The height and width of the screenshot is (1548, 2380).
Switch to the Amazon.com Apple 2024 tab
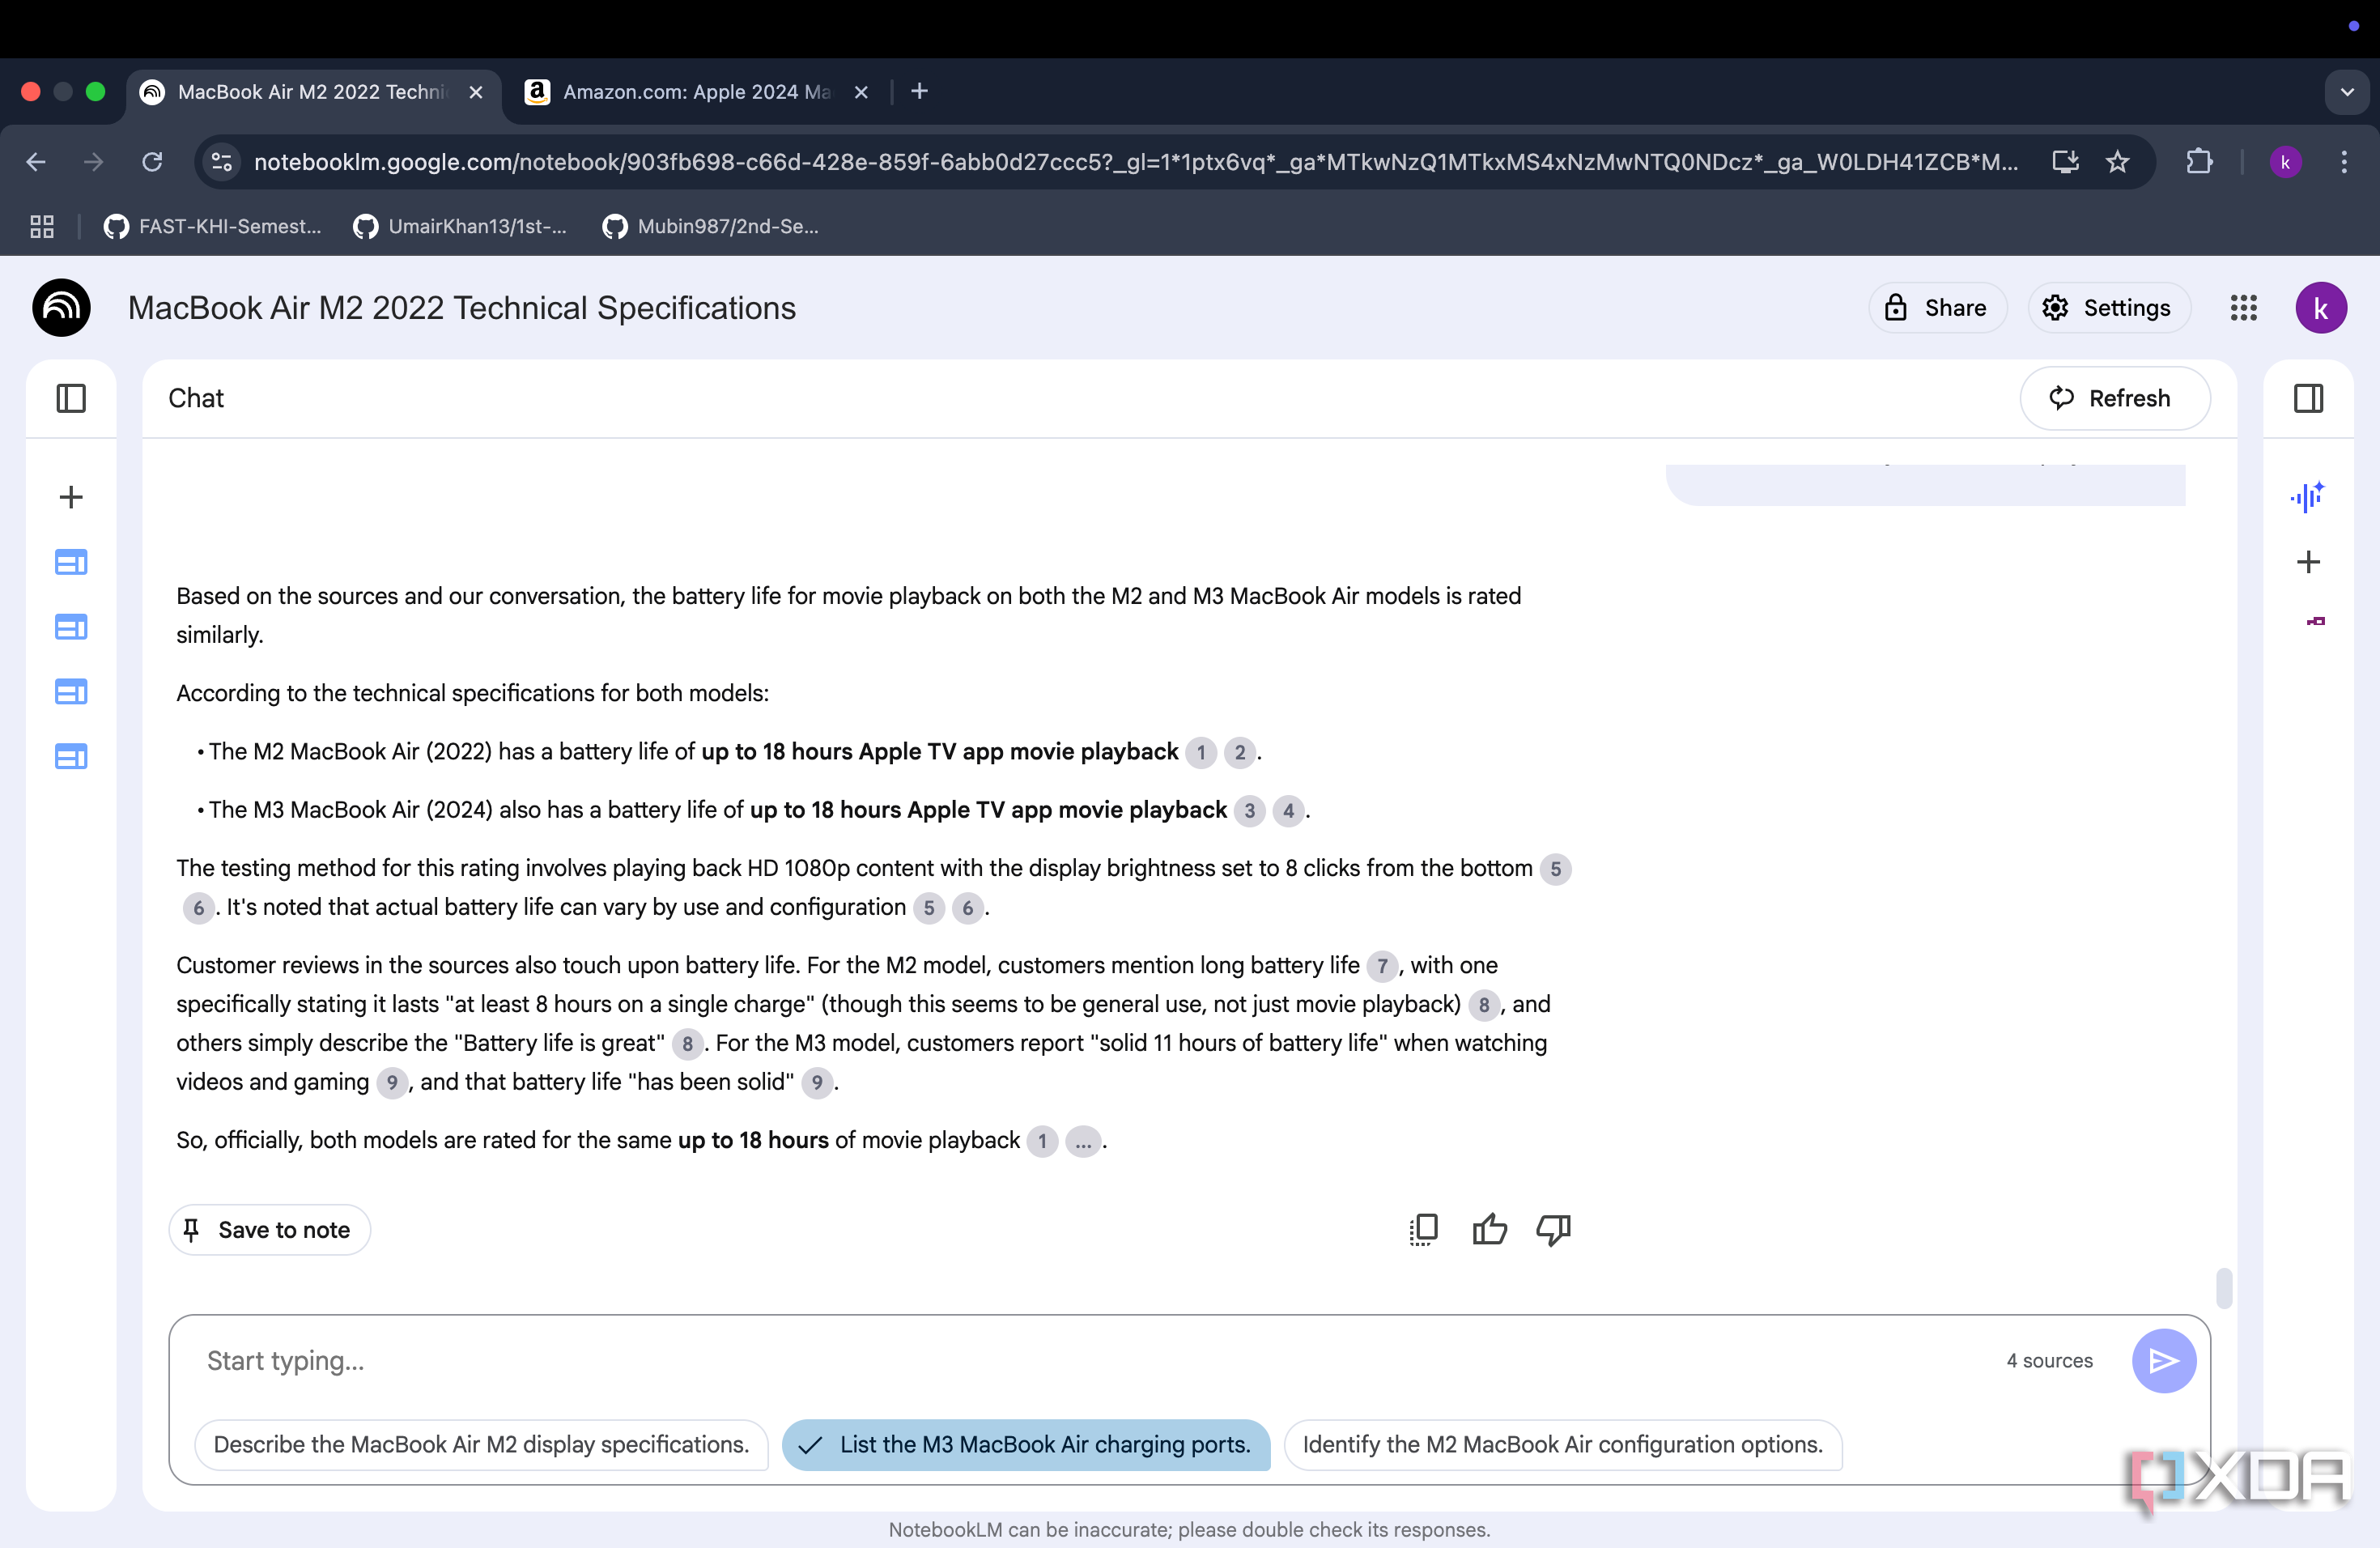[x=695, y=92]
